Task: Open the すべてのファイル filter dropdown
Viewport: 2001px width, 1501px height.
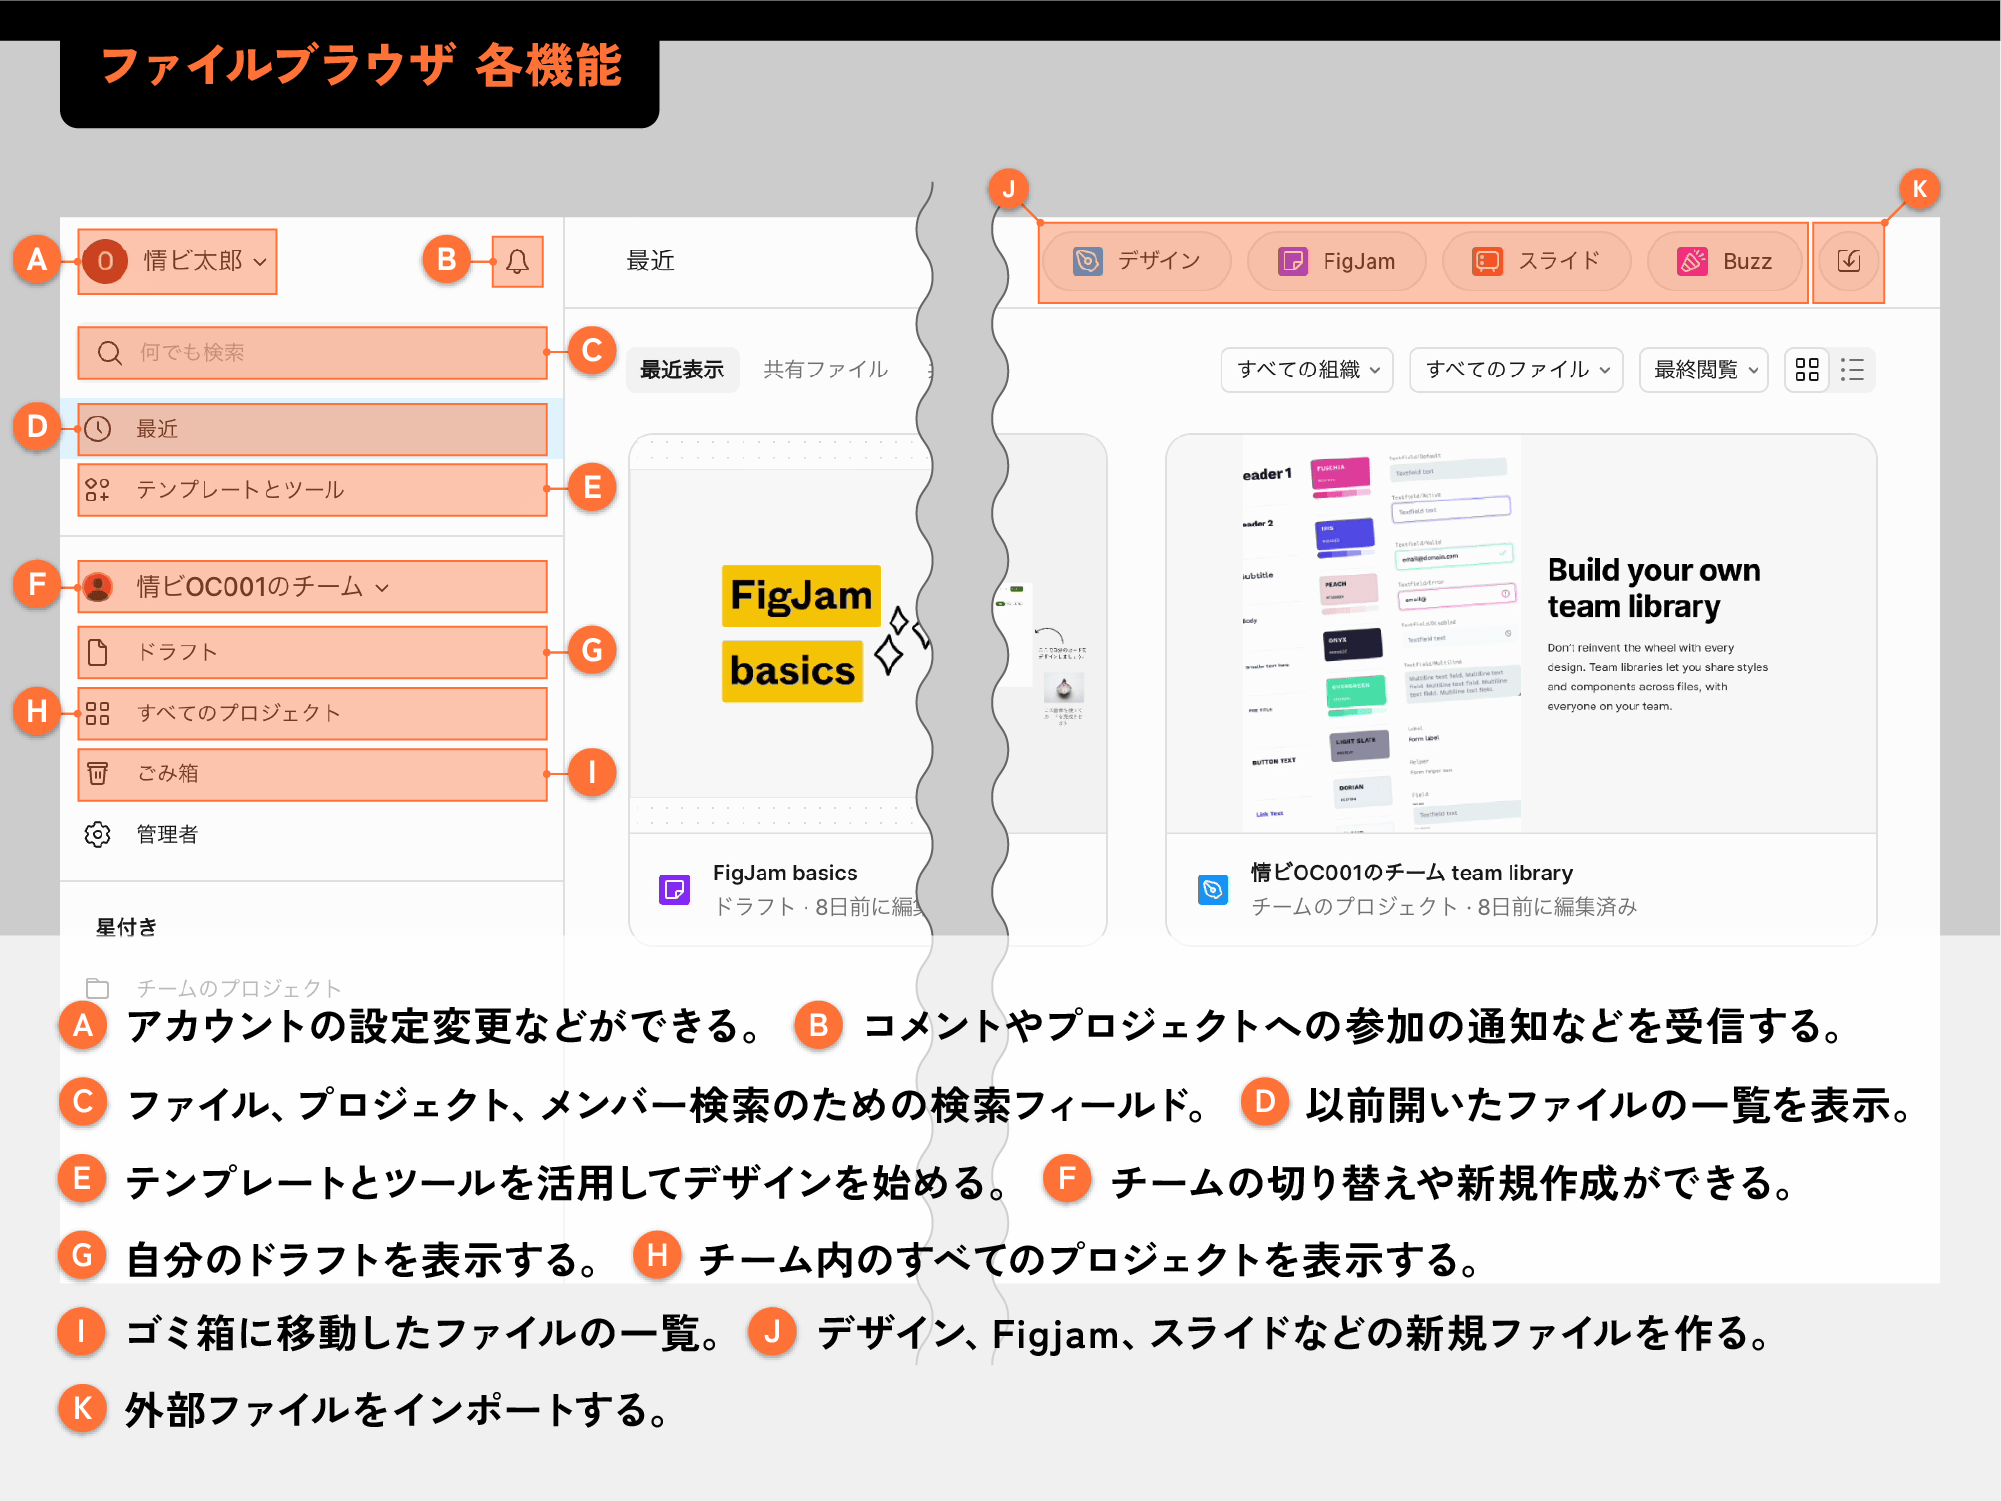Action: pos(1516,370)
